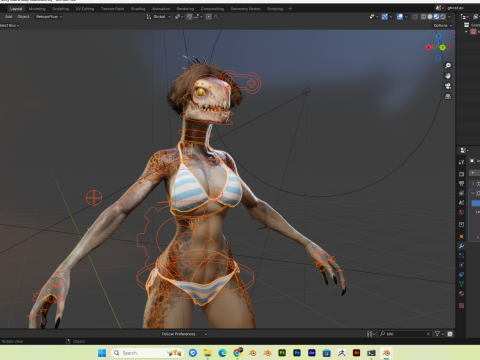Open the Modifiers wrench tab
The height and width of the screenshot is (360, 480).
click(x=461, y=246)
